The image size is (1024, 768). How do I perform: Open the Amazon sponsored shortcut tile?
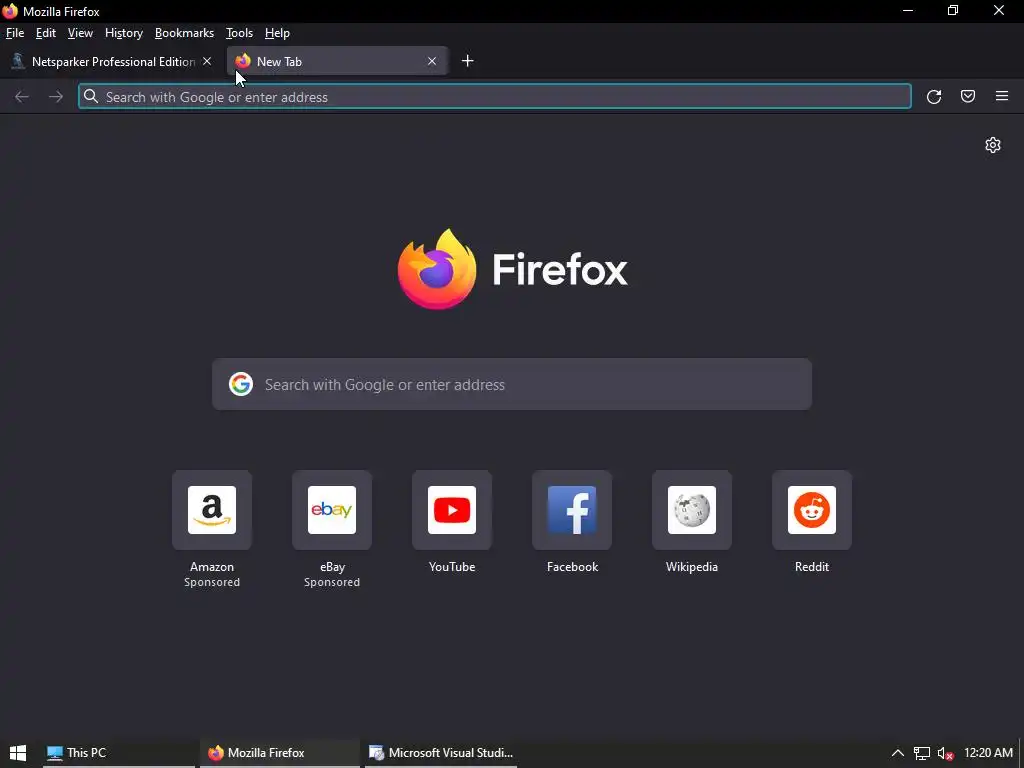coord(212,510)
